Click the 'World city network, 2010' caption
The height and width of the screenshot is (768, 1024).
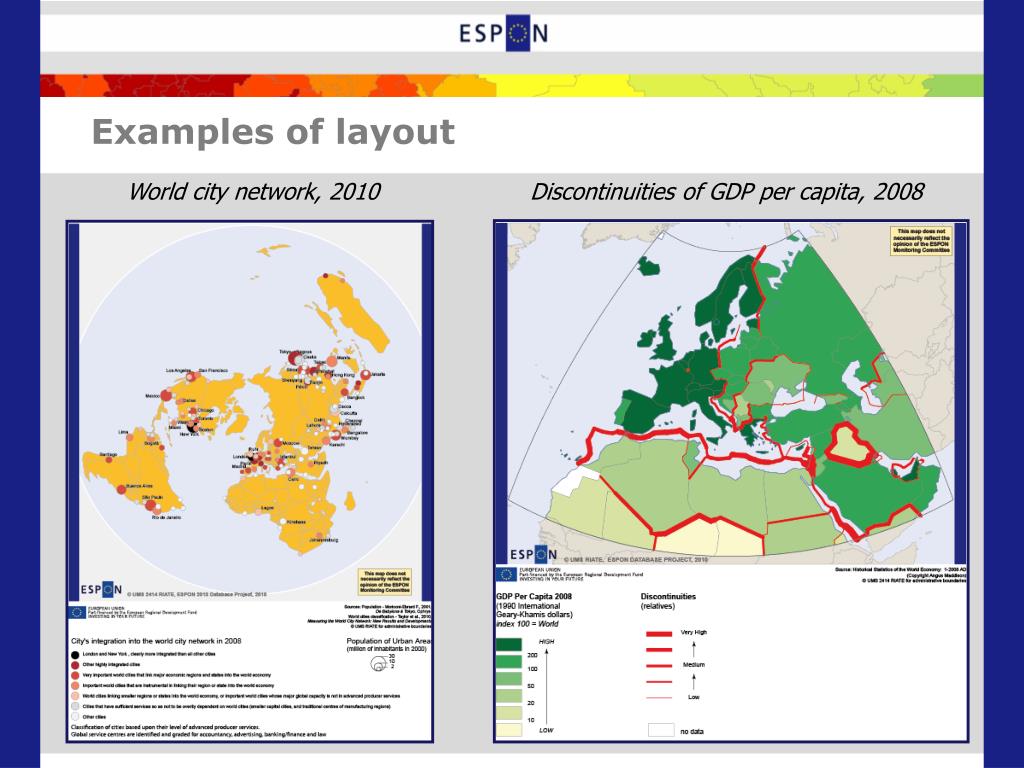(x=254, y=191)
